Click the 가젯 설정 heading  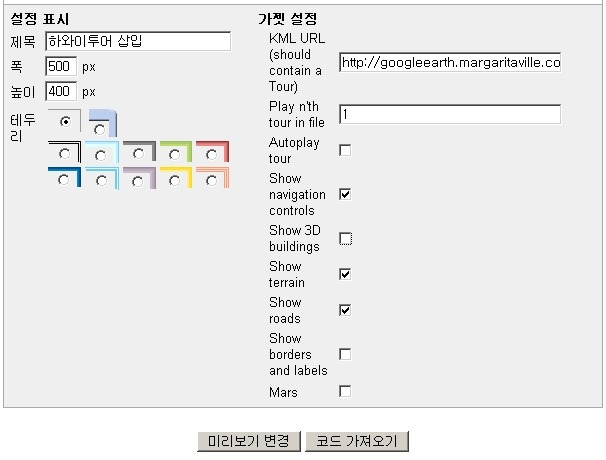[x=288, y=19]
